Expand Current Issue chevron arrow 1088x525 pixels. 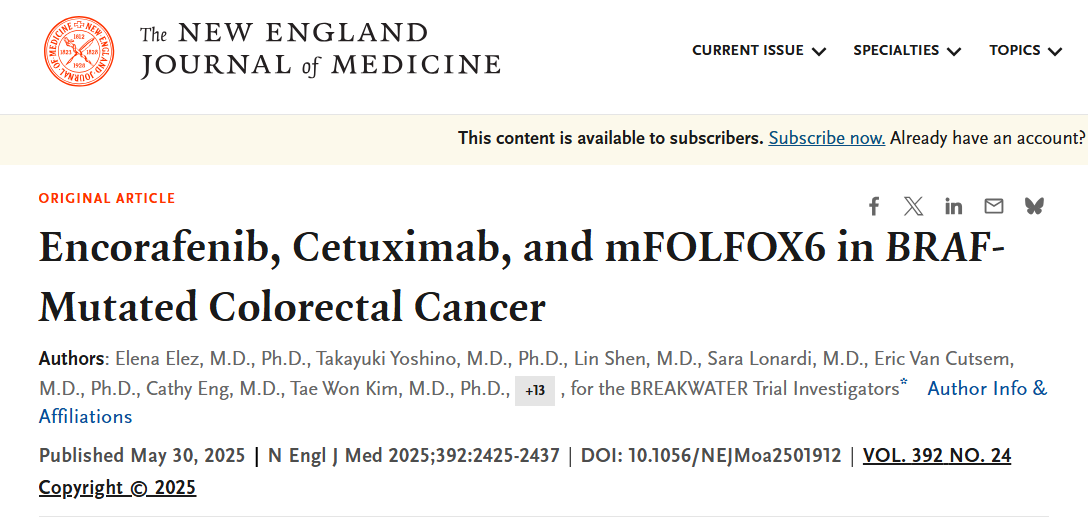pos(819,51)
